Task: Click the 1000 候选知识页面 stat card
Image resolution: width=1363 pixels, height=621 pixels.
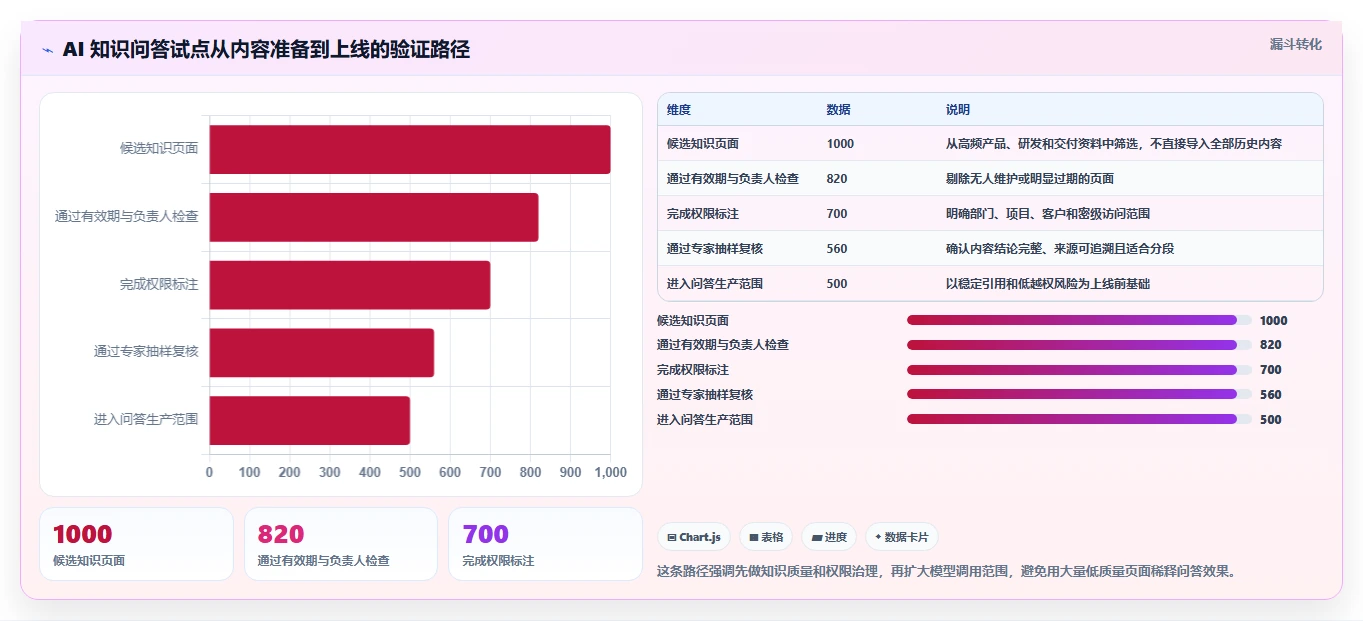Action: pos(136,544)
